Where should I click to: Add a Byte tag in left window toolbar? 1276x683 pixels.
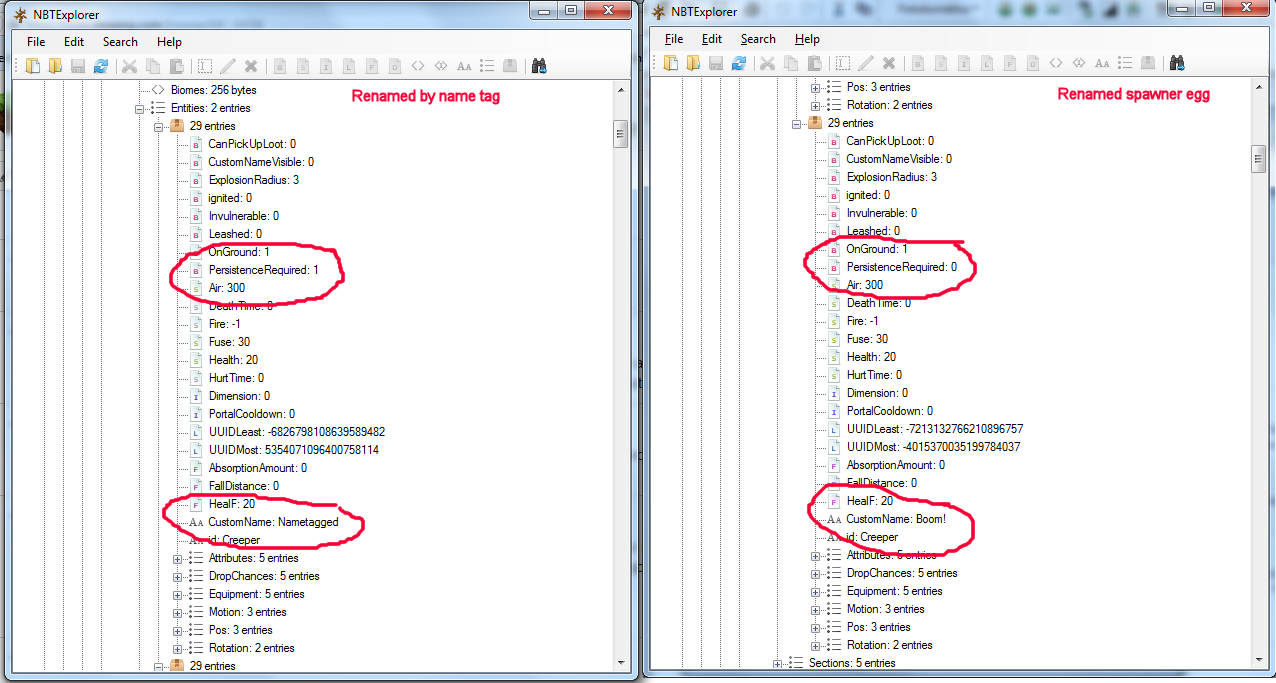pyautogui.click(x=280, y=66)
